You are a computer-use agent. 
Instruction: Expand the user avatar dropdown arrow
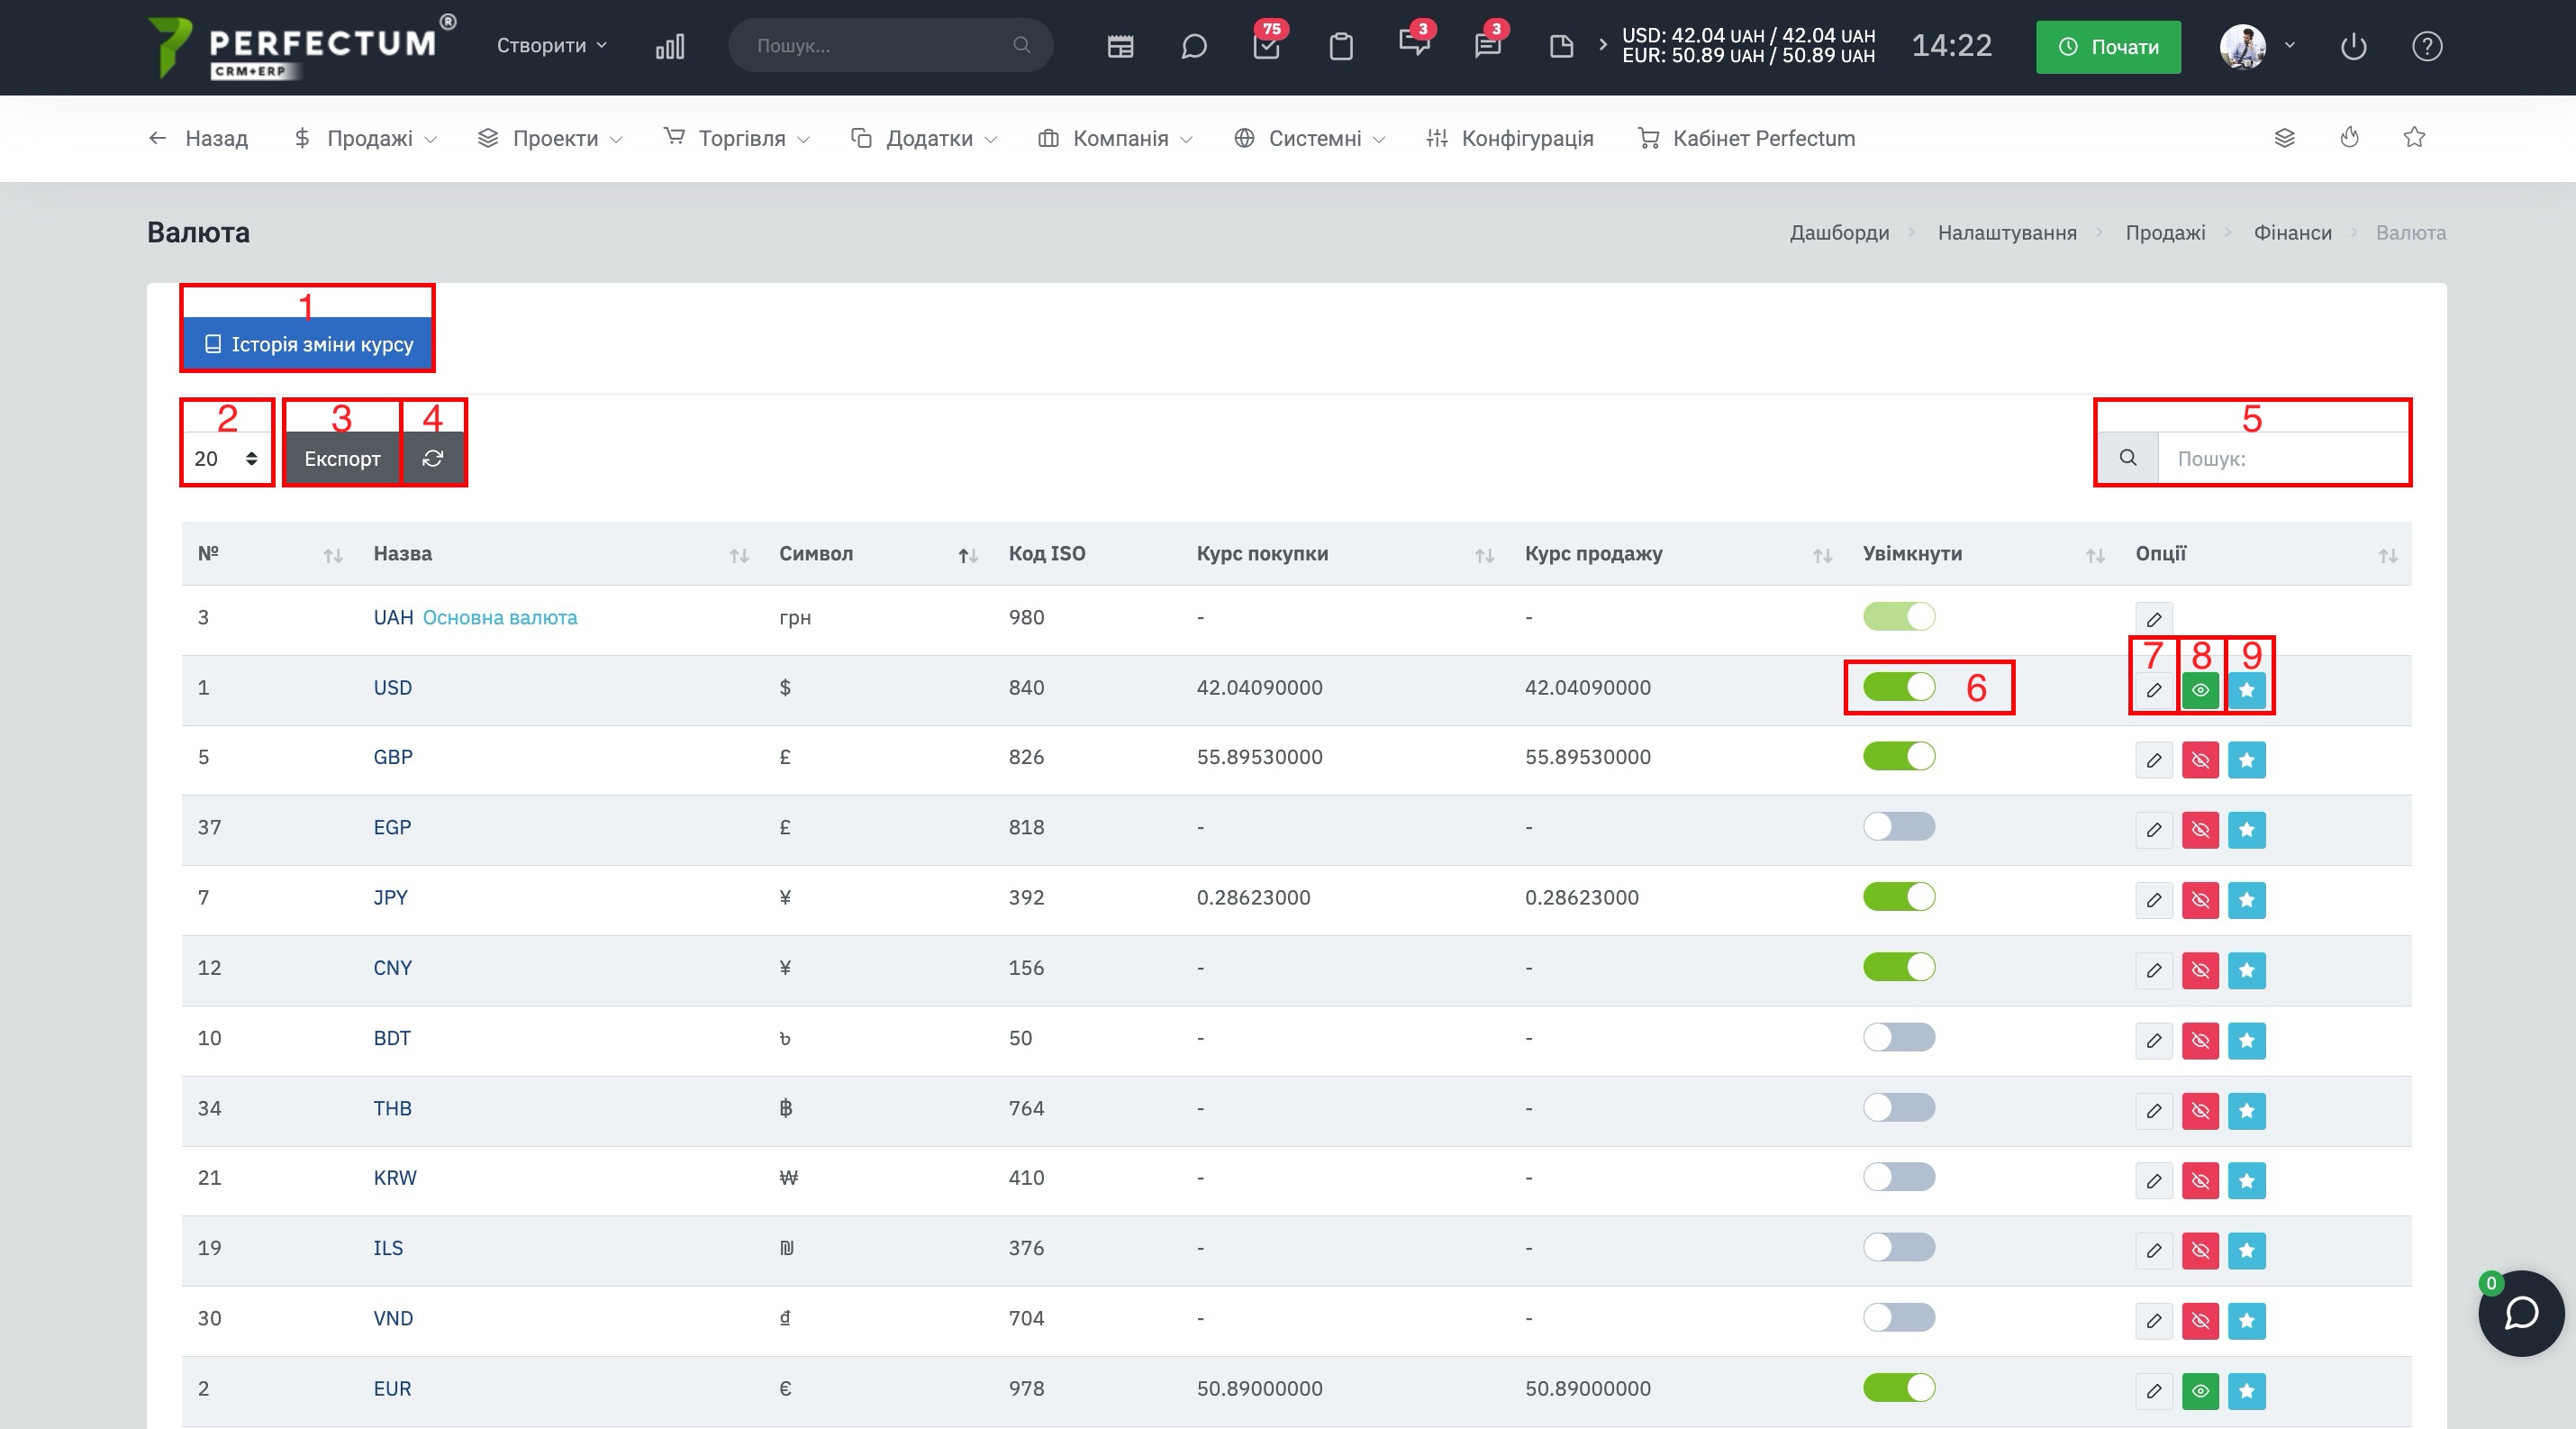[x=2289, y=46]
